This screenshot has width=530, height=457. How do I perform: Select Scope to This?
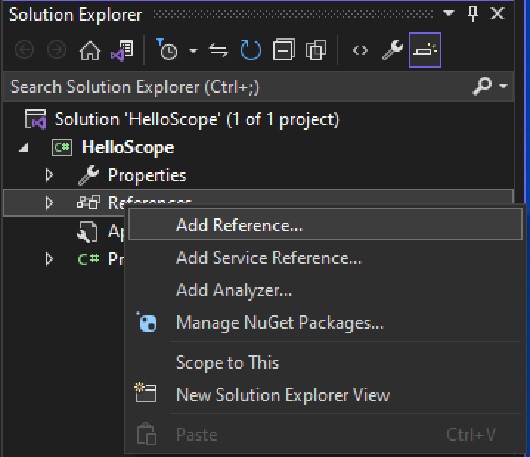pyautogui.click(x=326, y=362)
